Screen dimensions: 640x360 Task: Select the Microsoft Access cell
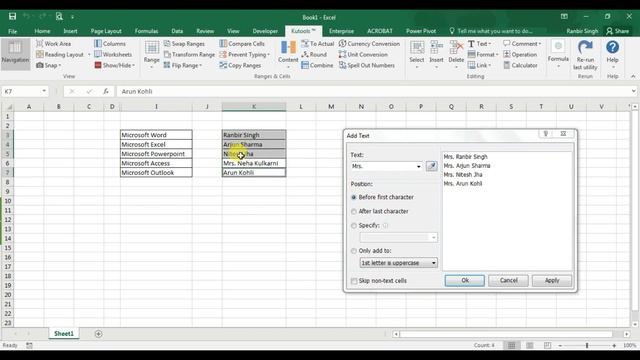point(156,163)
